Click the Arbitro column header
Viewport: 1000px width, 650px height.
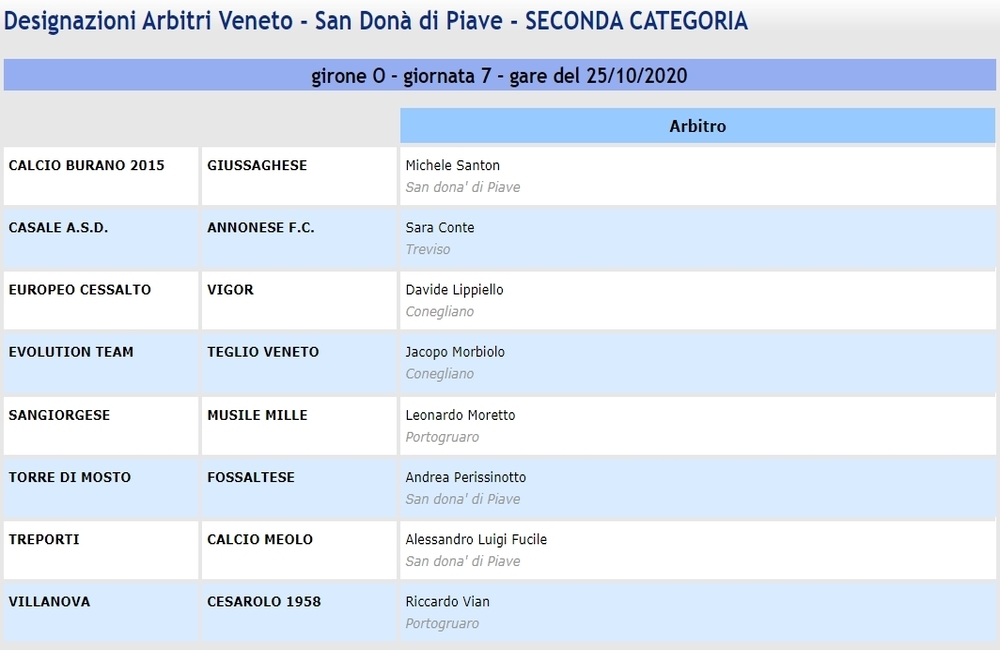tap(698, 126)
